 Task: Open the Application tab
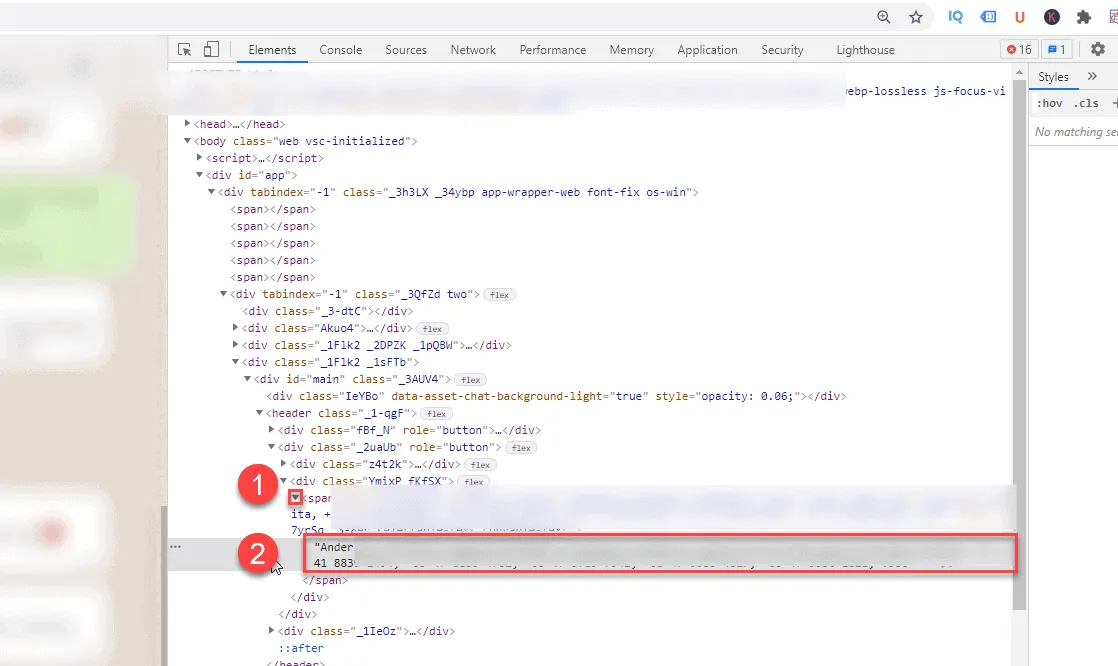point(707,50)
